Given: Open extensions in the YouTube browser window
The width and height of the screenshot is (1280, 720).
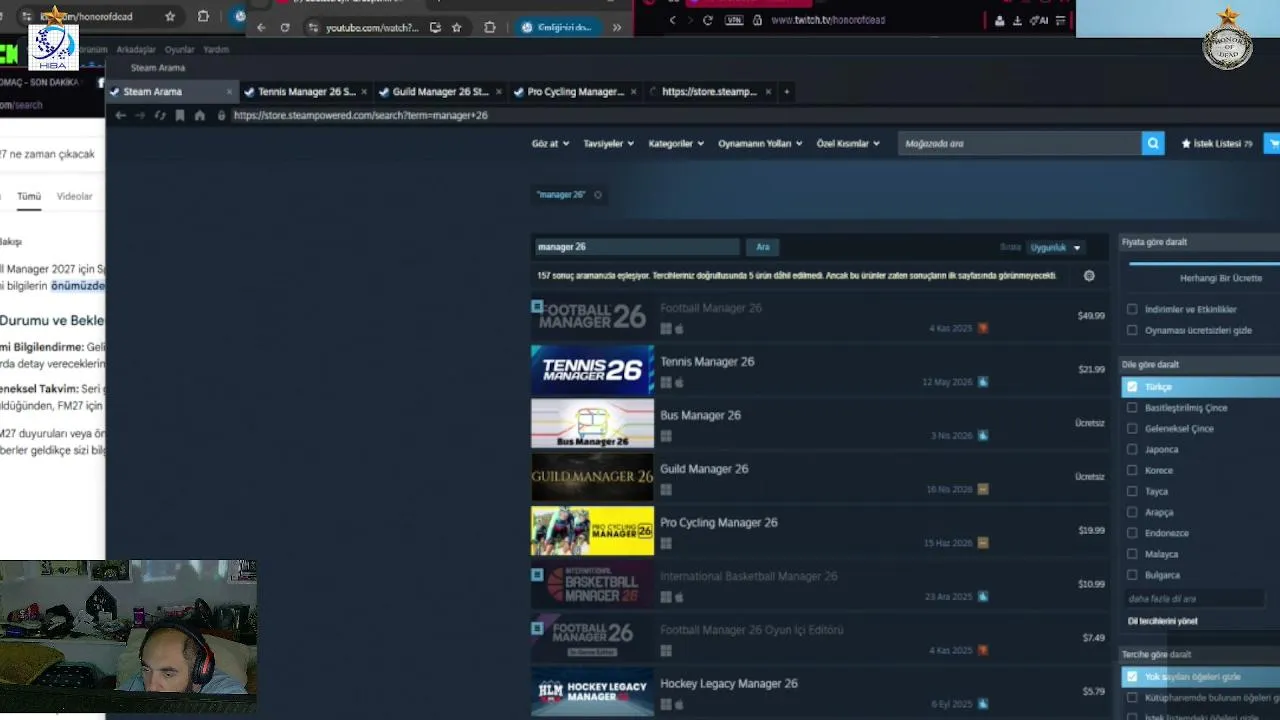Looking at the screenshot, I should [489, 28].
